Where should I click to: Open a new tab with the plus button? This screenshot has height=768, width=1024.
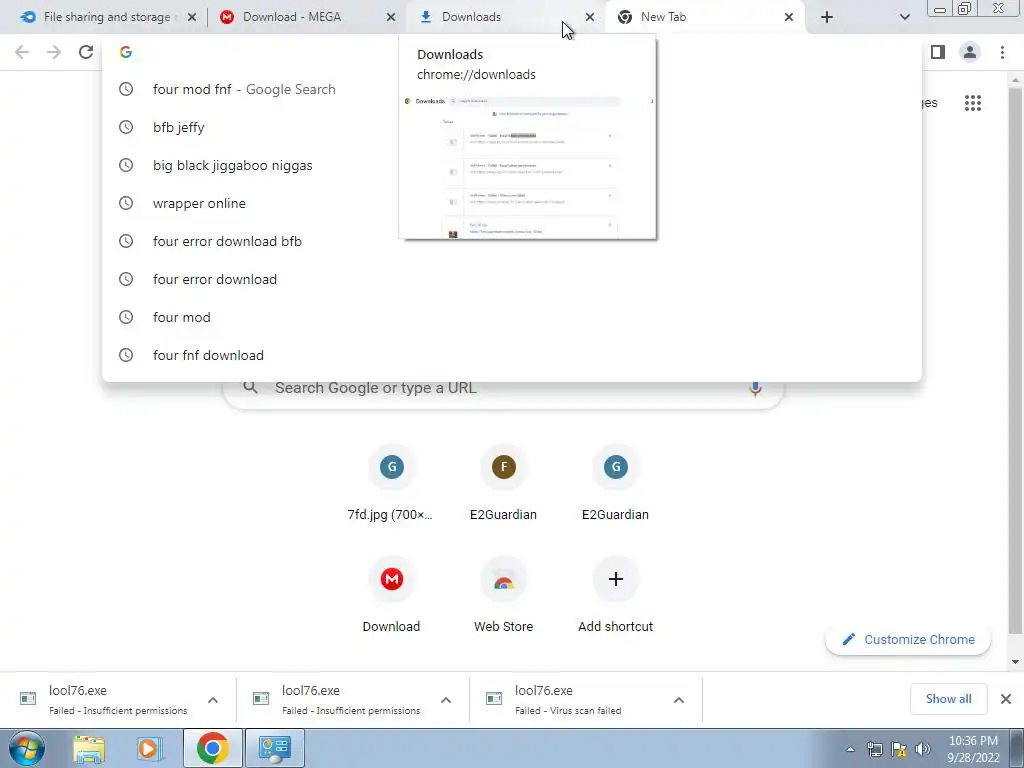point(827,17)
